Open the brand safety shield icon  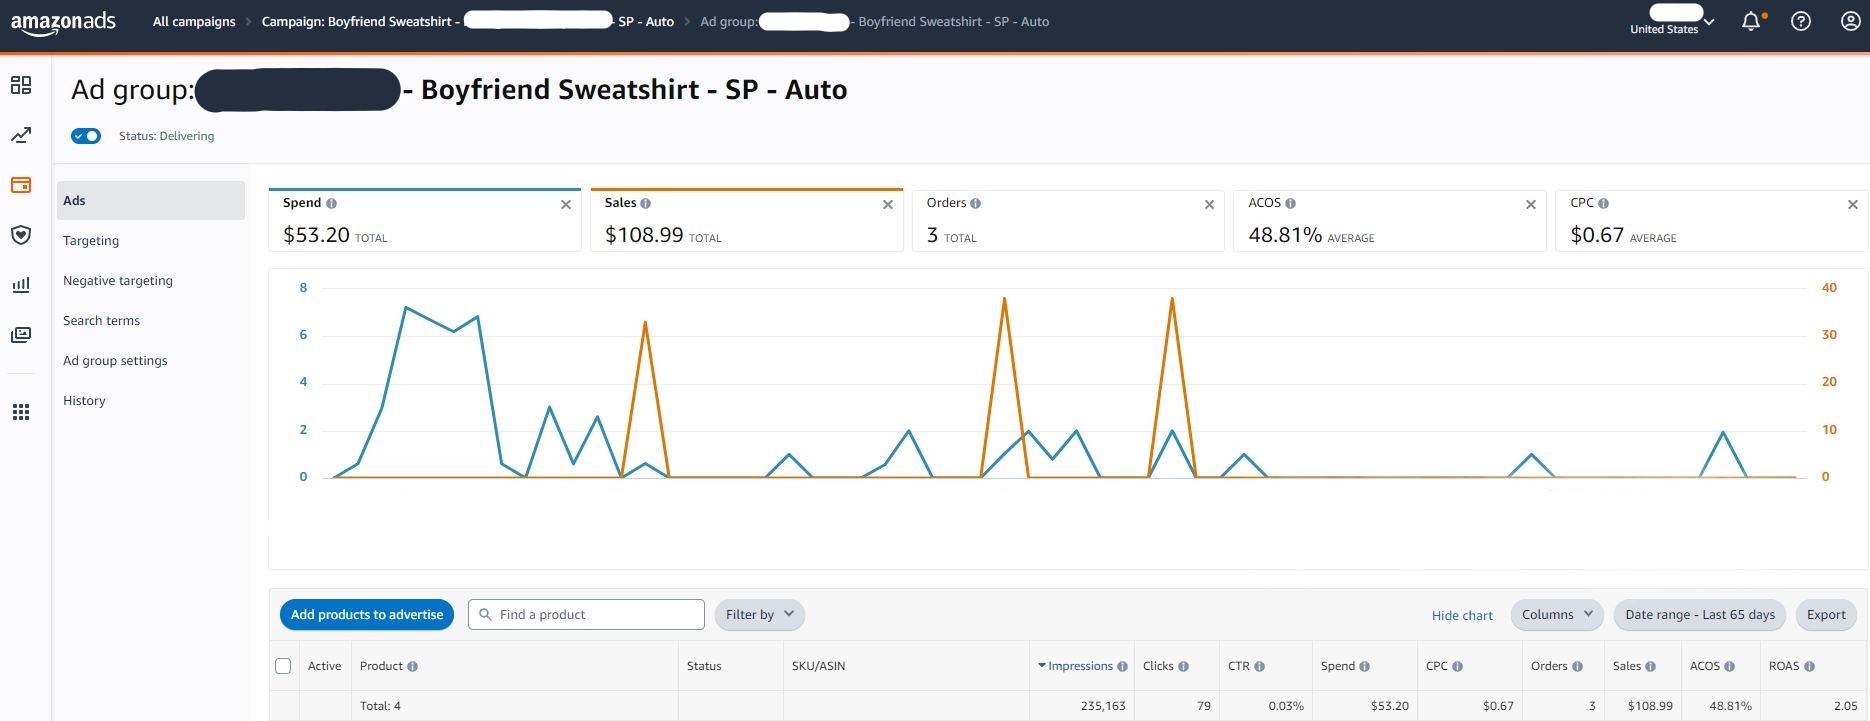(21, 235)
